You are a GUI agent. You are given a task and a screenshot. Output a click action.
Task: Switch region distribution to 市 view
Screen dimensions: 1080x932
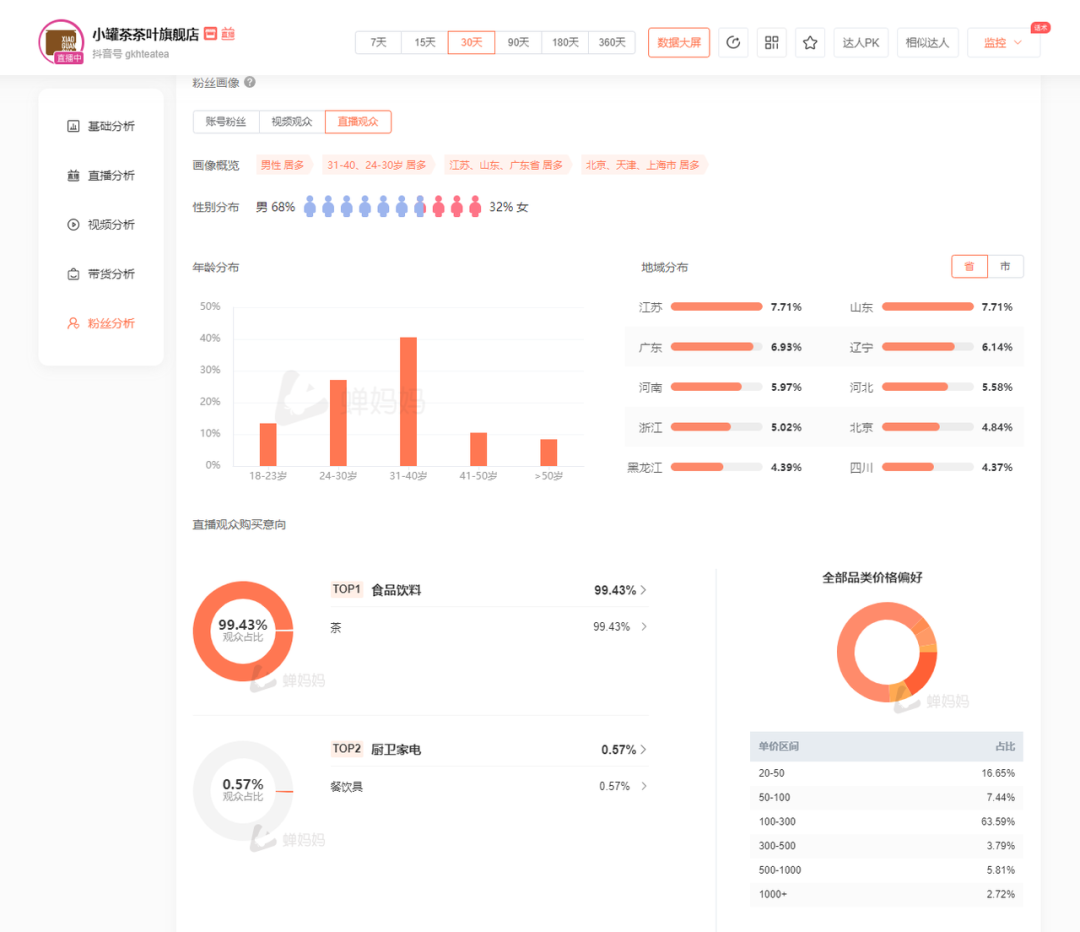pos(1005,267)
